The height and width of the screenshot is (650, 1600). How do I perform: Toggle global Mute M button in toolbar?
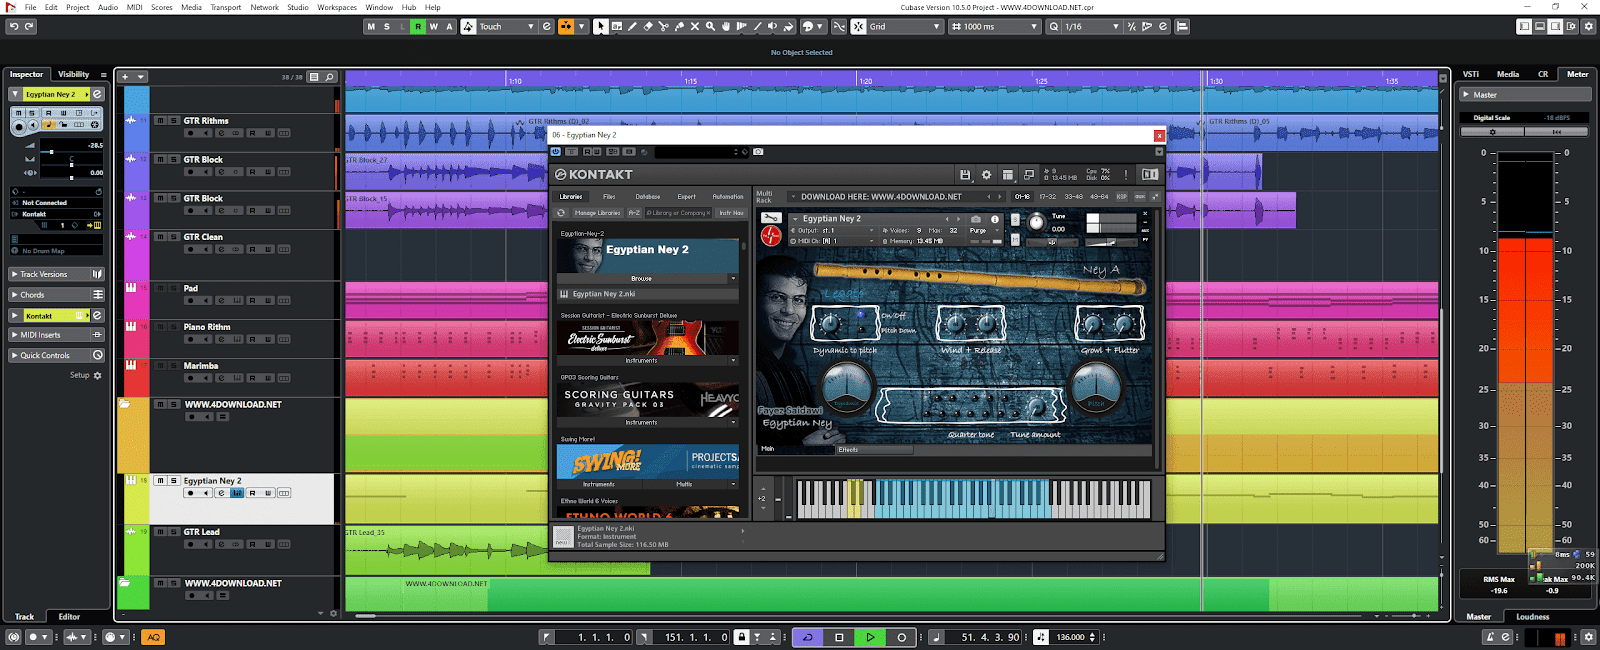pos(371,27)
